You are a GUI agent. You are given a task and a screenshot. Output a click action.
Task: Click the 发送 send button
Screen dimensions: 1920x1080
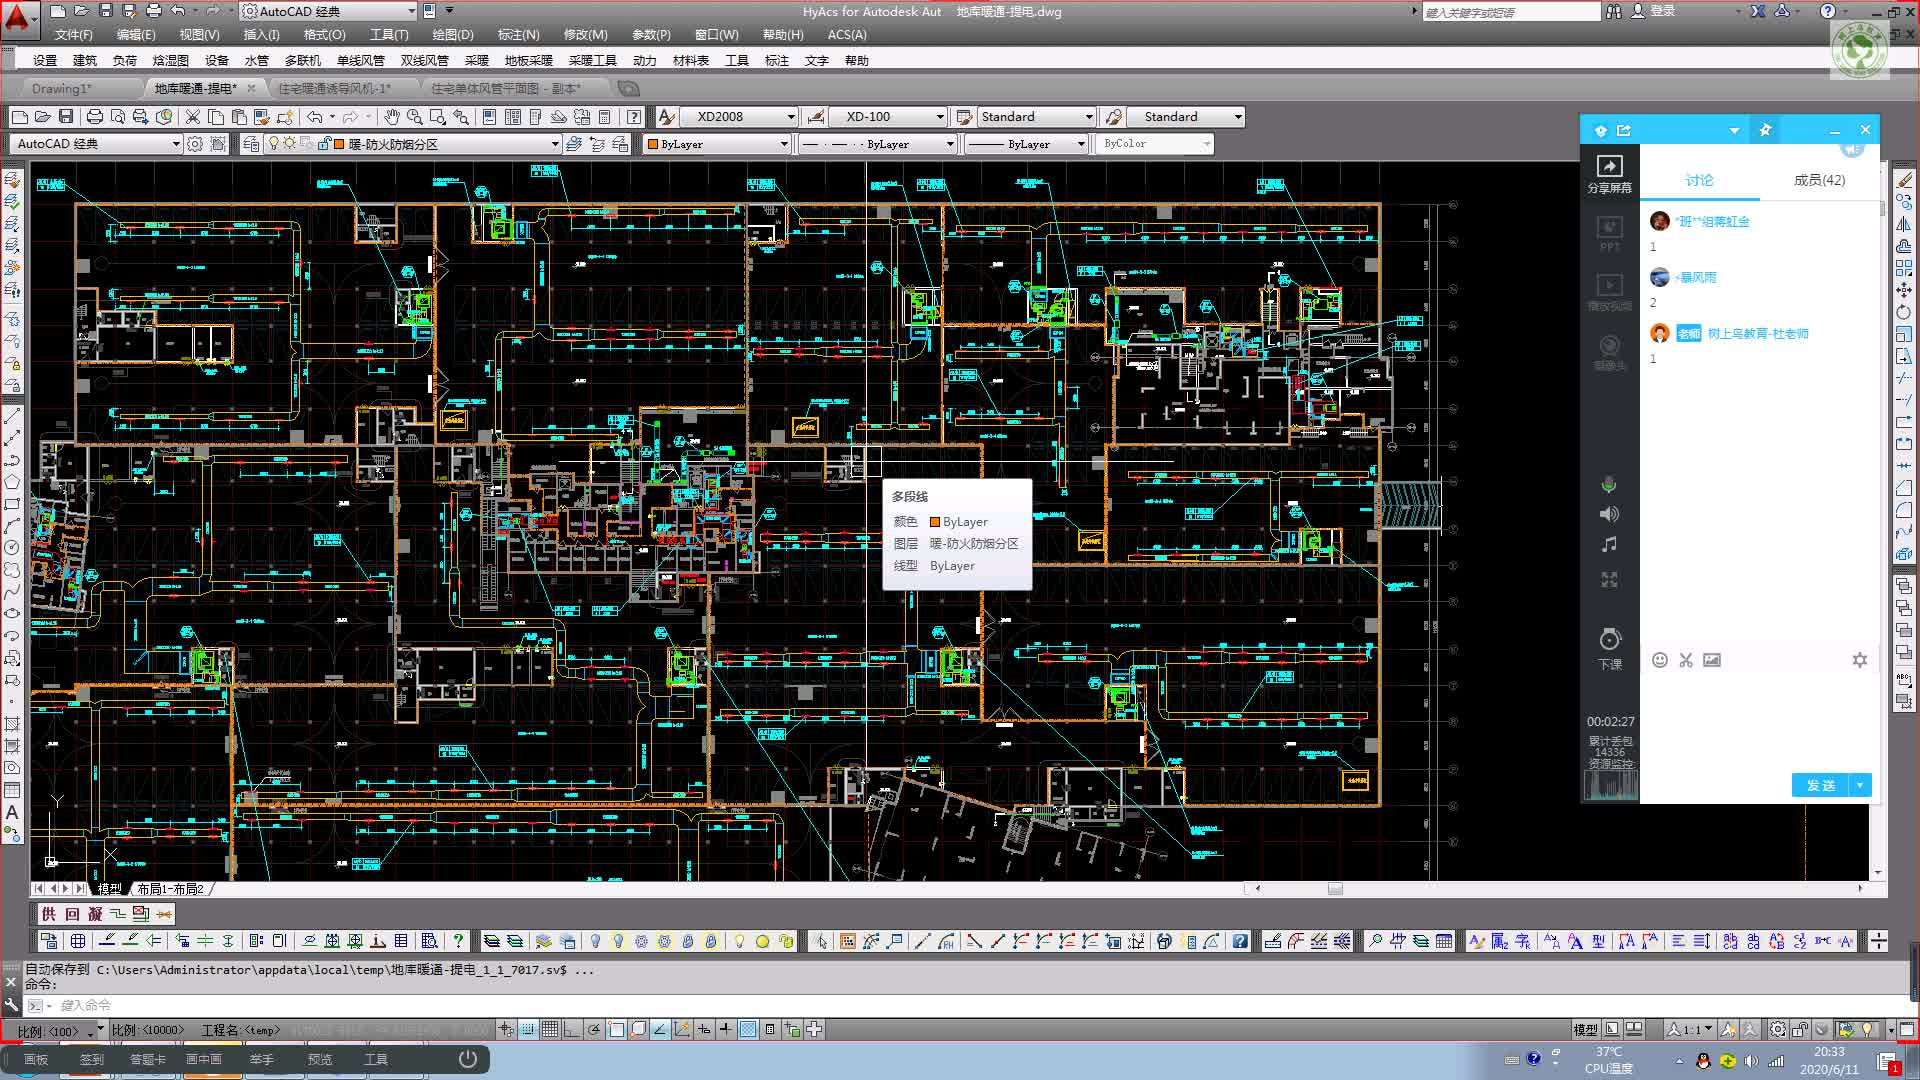[1820, 785]
